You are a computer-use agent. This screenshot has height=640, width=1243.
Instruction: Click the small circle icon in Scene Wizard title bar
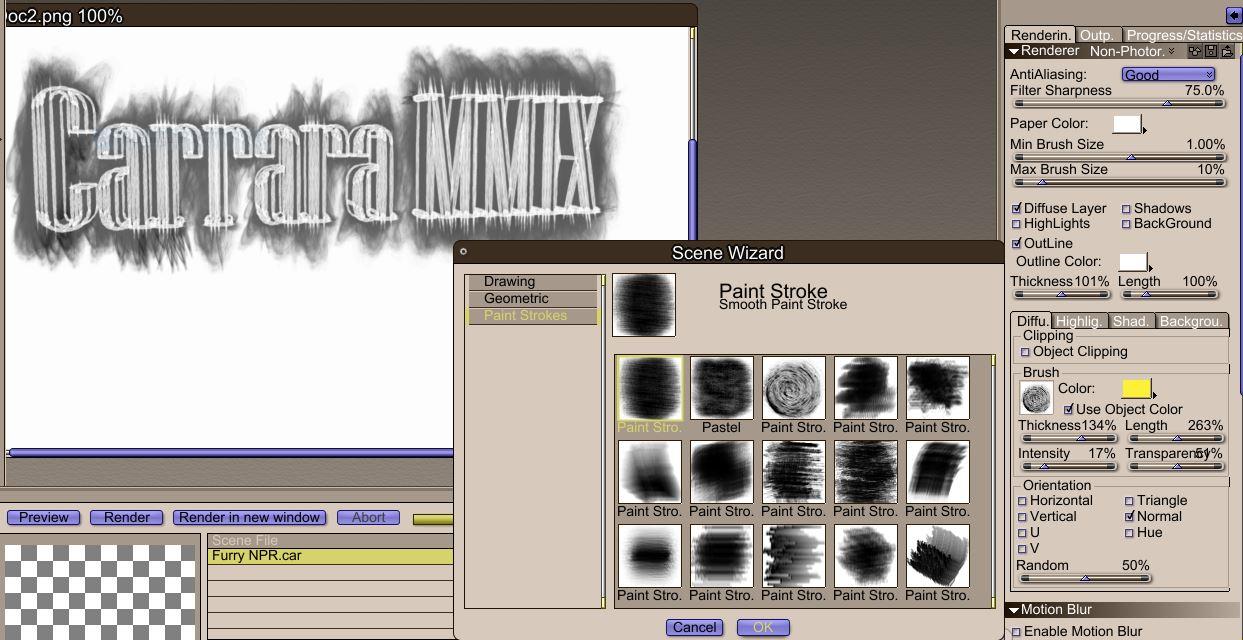click(x=463, y=252)
